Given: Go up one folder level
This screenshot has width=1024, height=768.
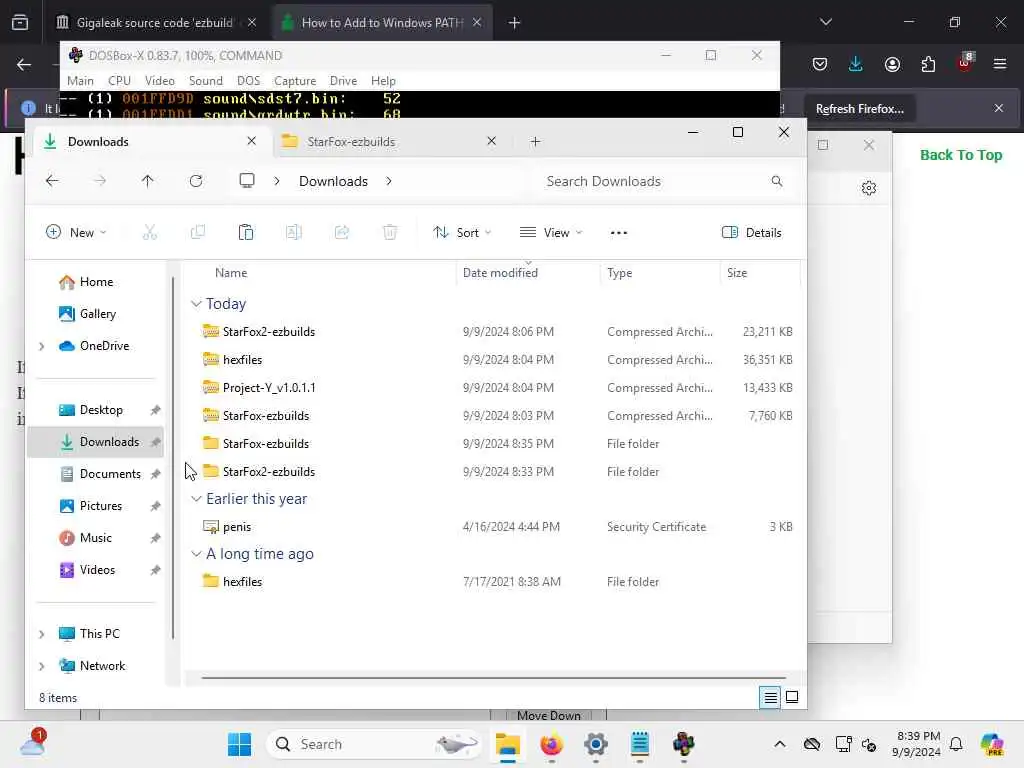Looking at the screenshot, I should coord(148,181).
